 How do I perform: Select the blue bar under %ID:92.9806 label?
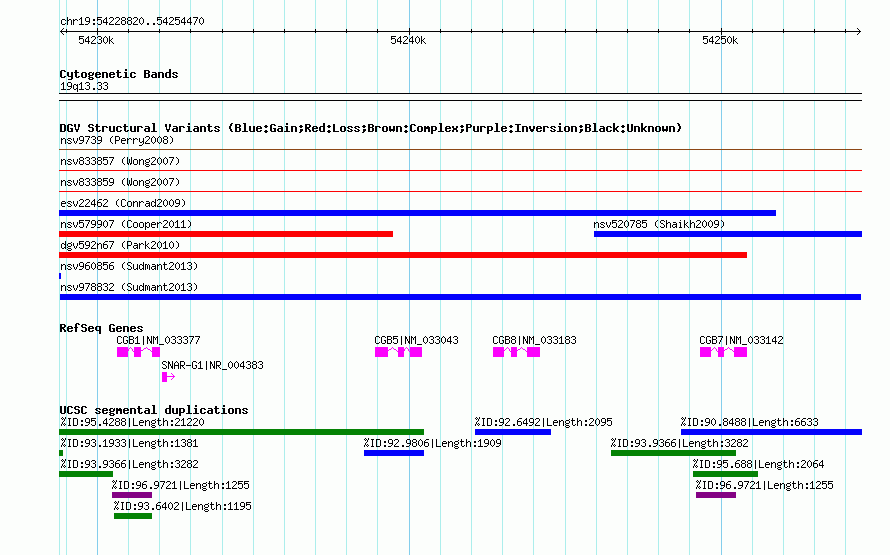394,453
